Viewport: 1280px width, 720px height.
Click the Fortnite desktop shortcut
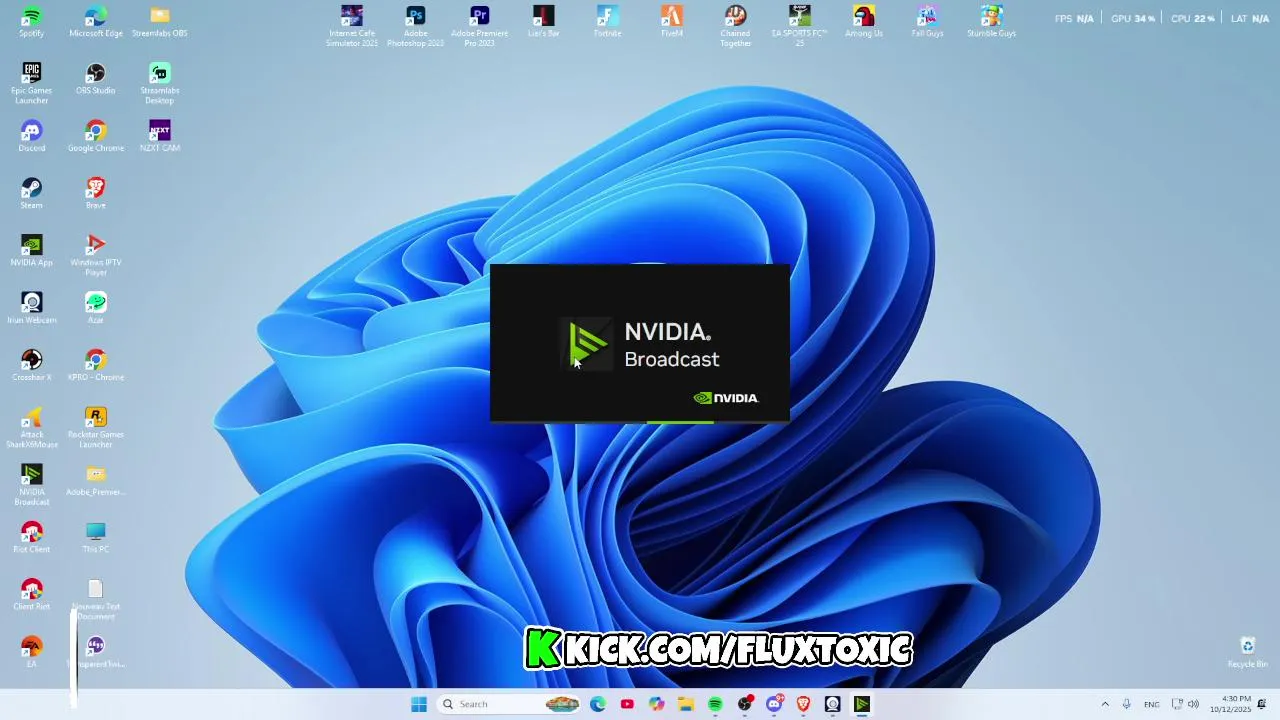click(608, 22)
